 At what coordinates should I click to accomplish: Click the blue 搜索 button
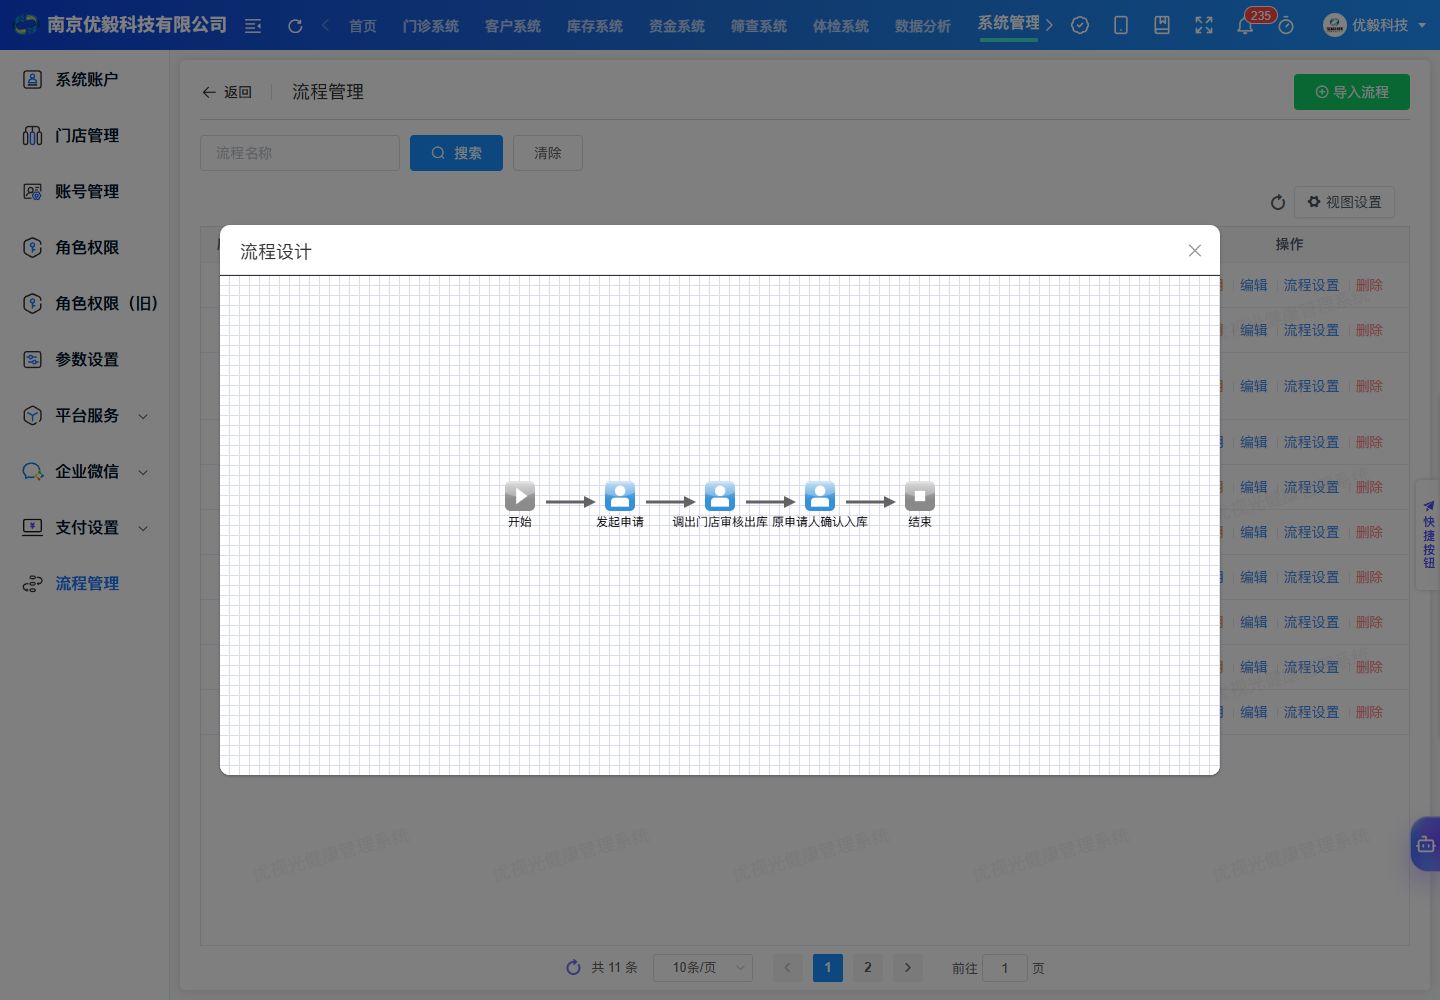456,153
